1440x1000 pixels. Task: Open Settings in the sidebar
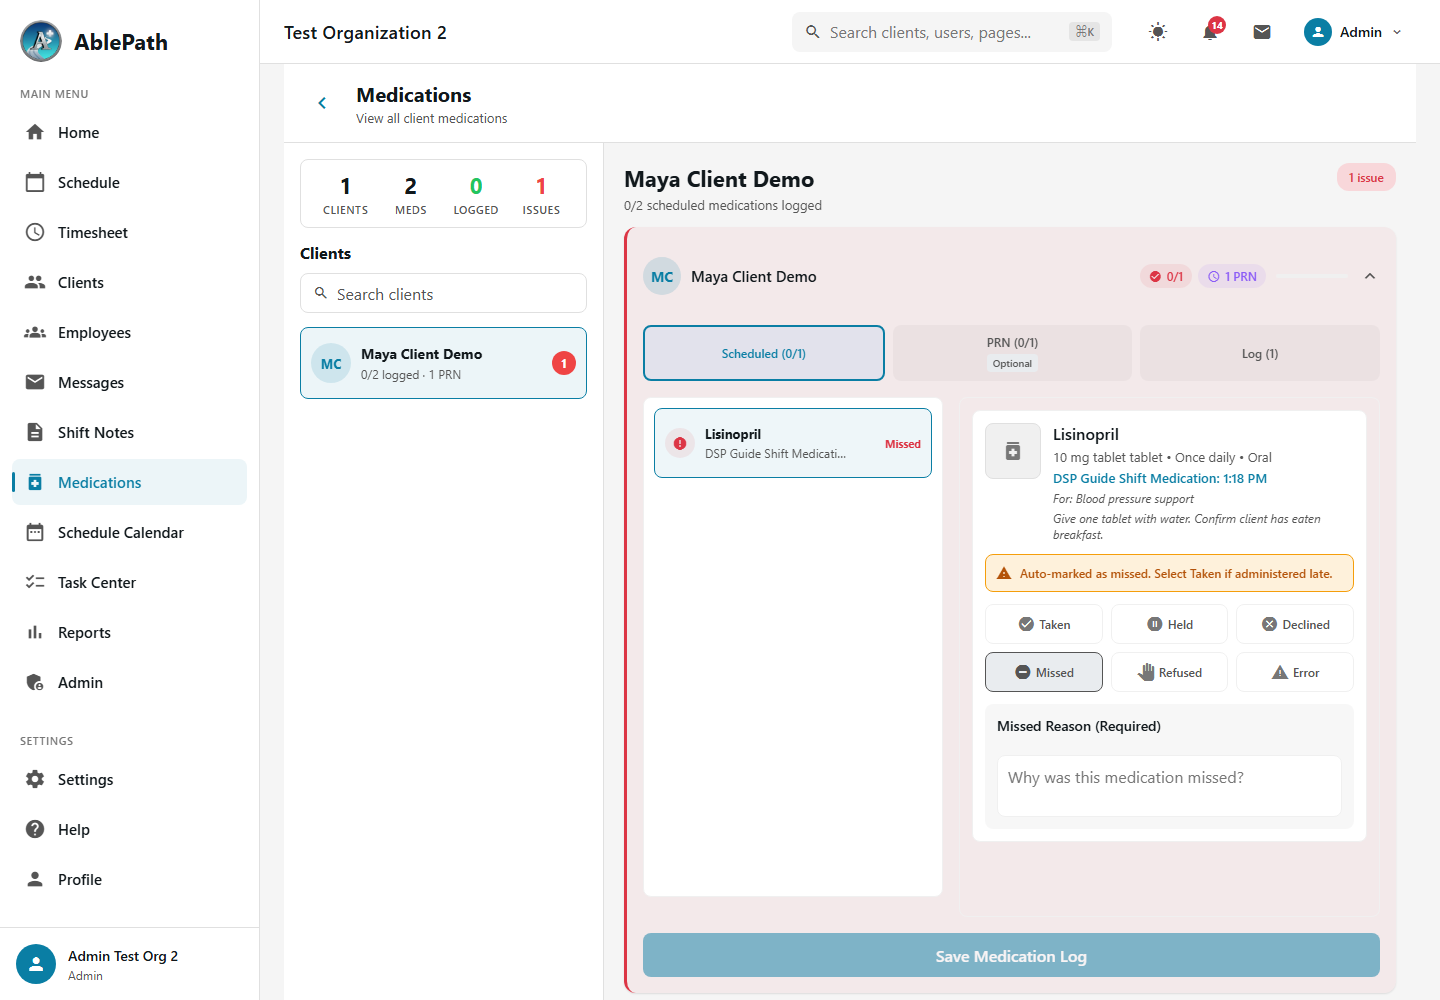click(129, 779)
